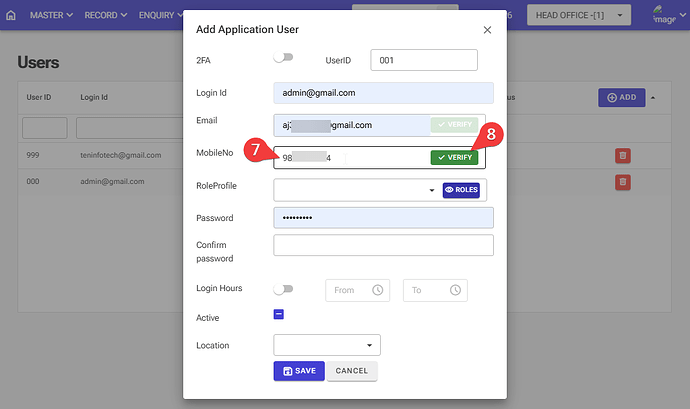Open the MASTER menu

click(52, 15)
